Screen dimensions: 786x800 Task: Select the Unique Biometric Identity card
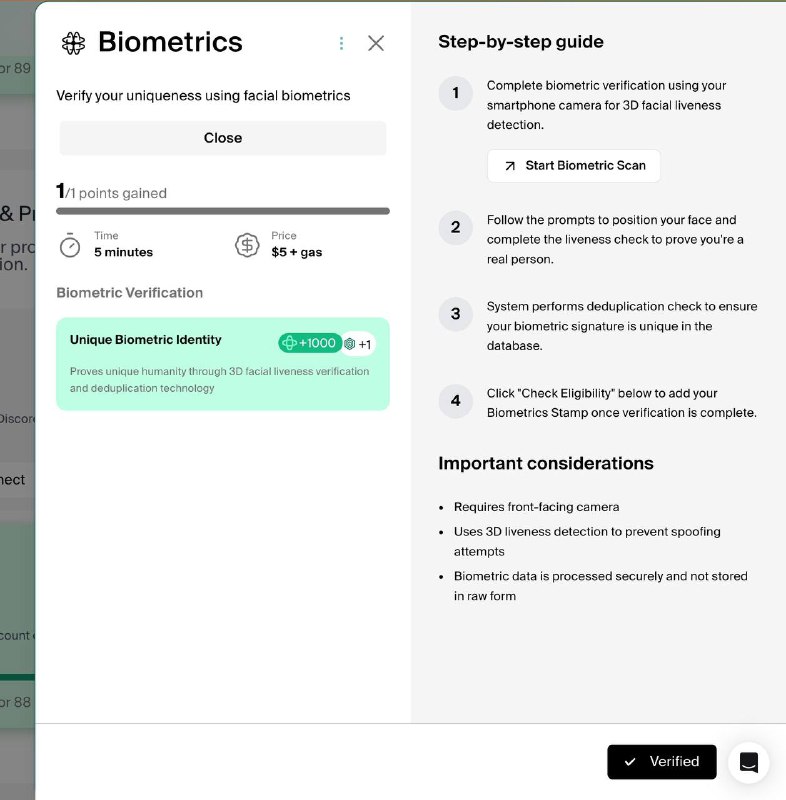[223, 364]
